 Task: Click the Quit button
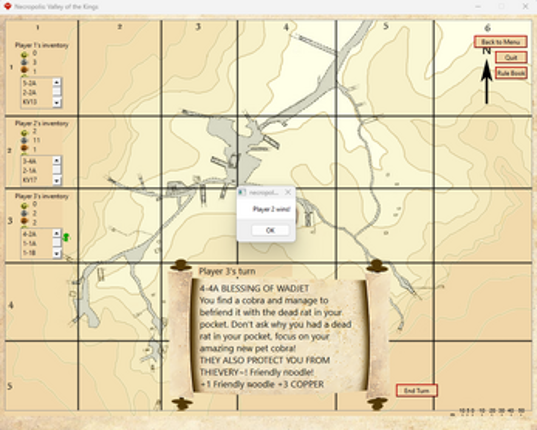[511, 58]
